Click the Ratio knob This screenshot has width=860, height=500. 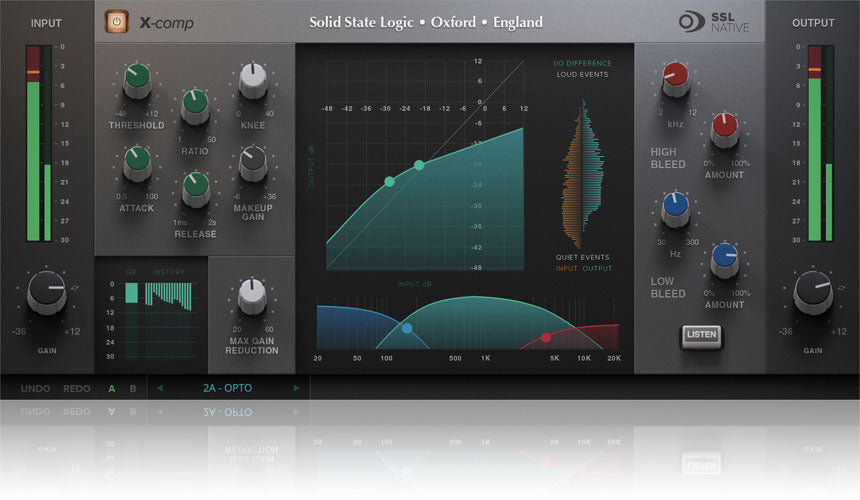(195, 106)
